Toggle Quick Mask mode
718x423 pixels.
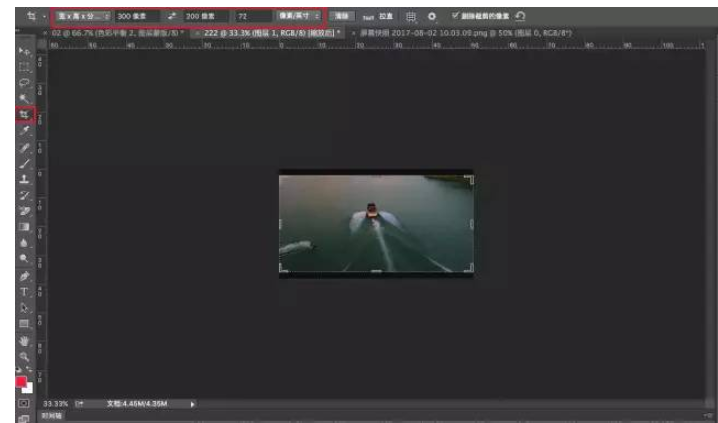[24, 403]
